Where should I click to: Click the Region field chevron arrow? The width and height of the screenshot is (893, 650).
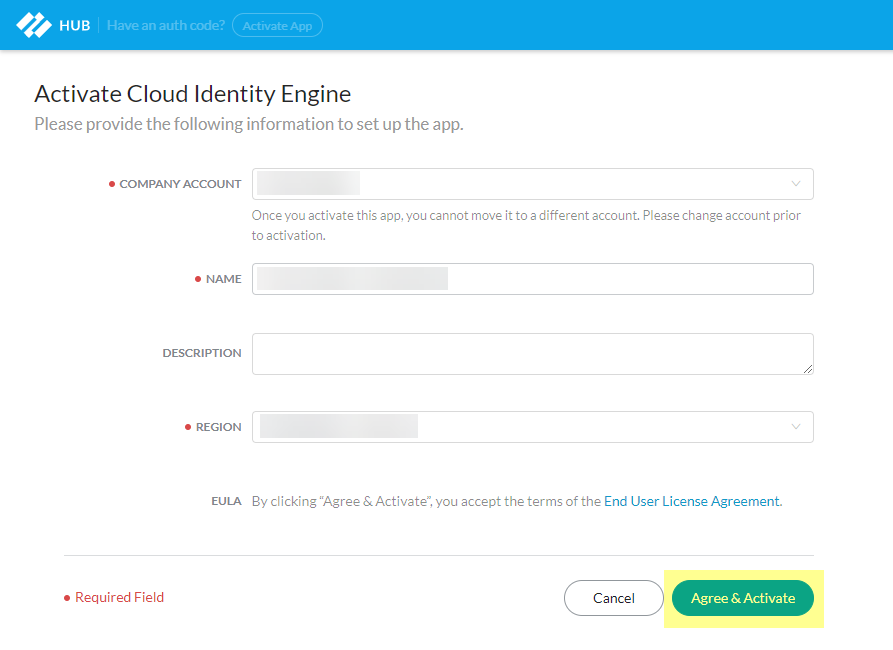tap(796, 426)
